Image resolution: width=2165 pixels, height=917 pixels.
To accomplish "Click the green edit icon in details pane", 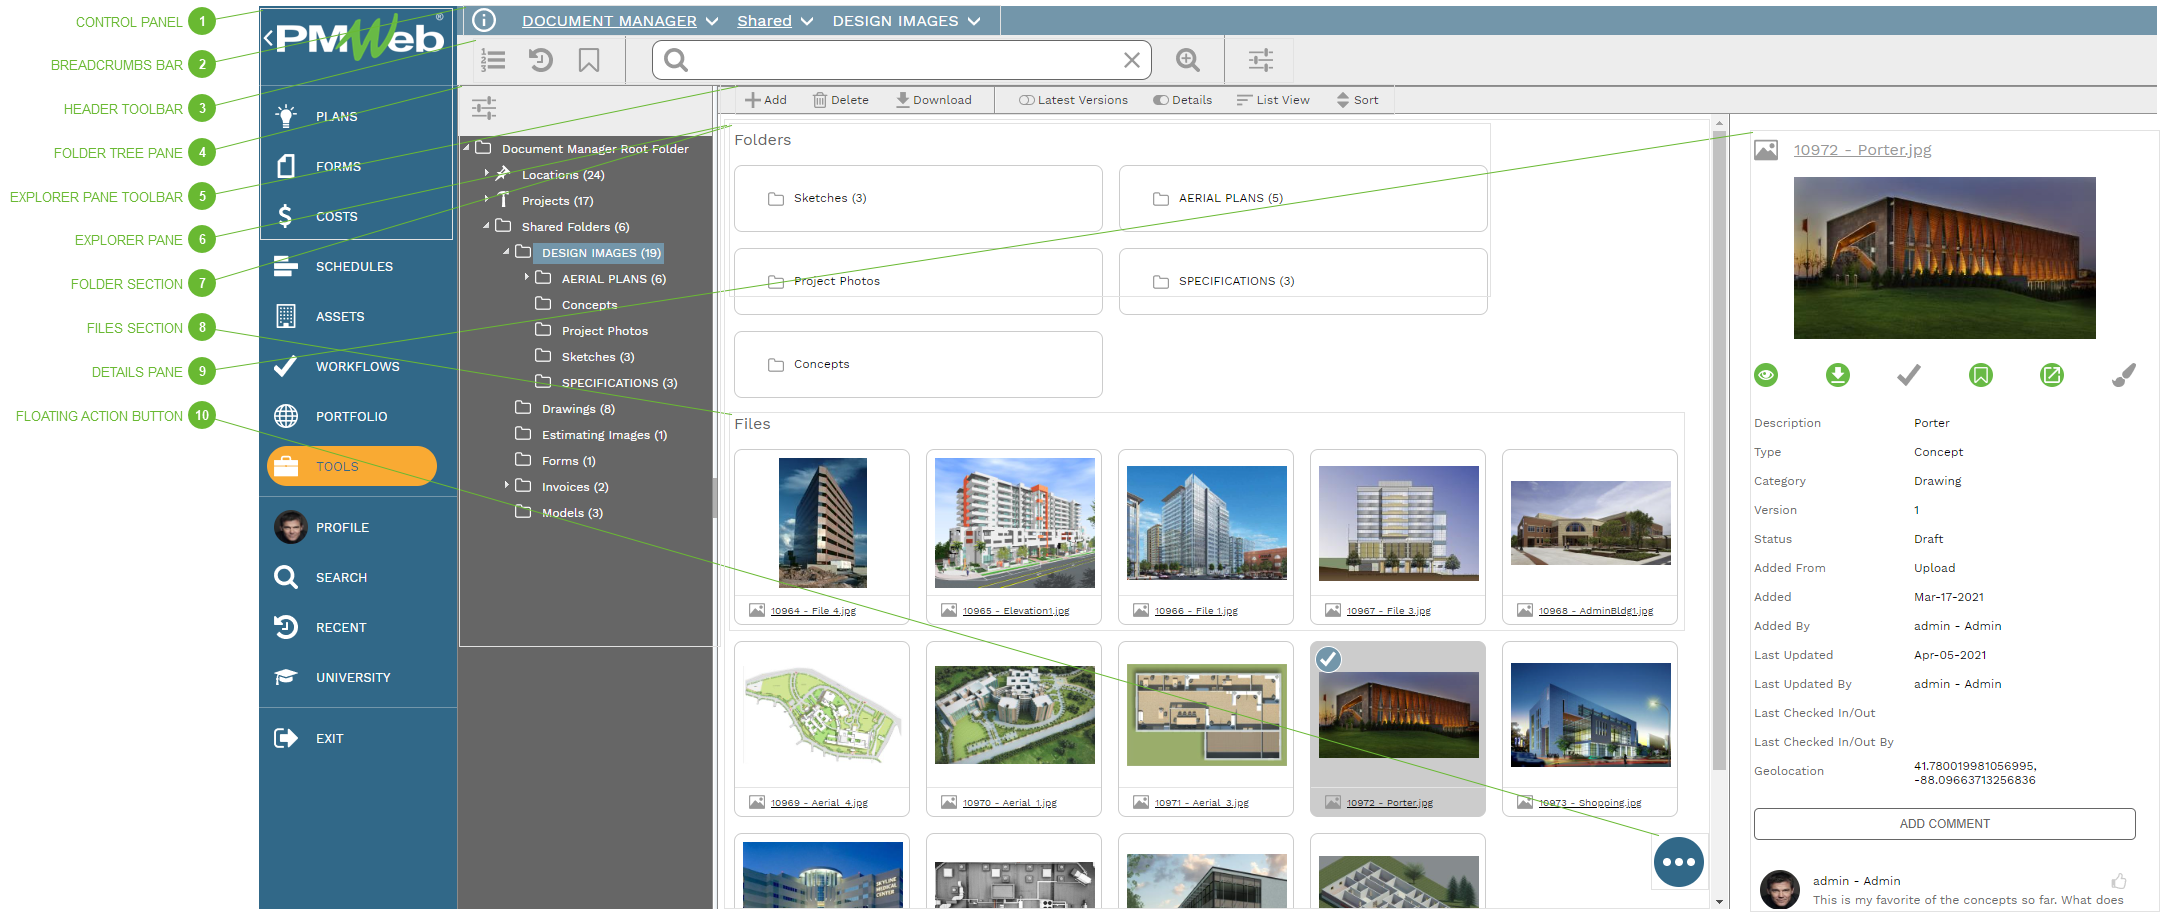I will click(2051, 375).
